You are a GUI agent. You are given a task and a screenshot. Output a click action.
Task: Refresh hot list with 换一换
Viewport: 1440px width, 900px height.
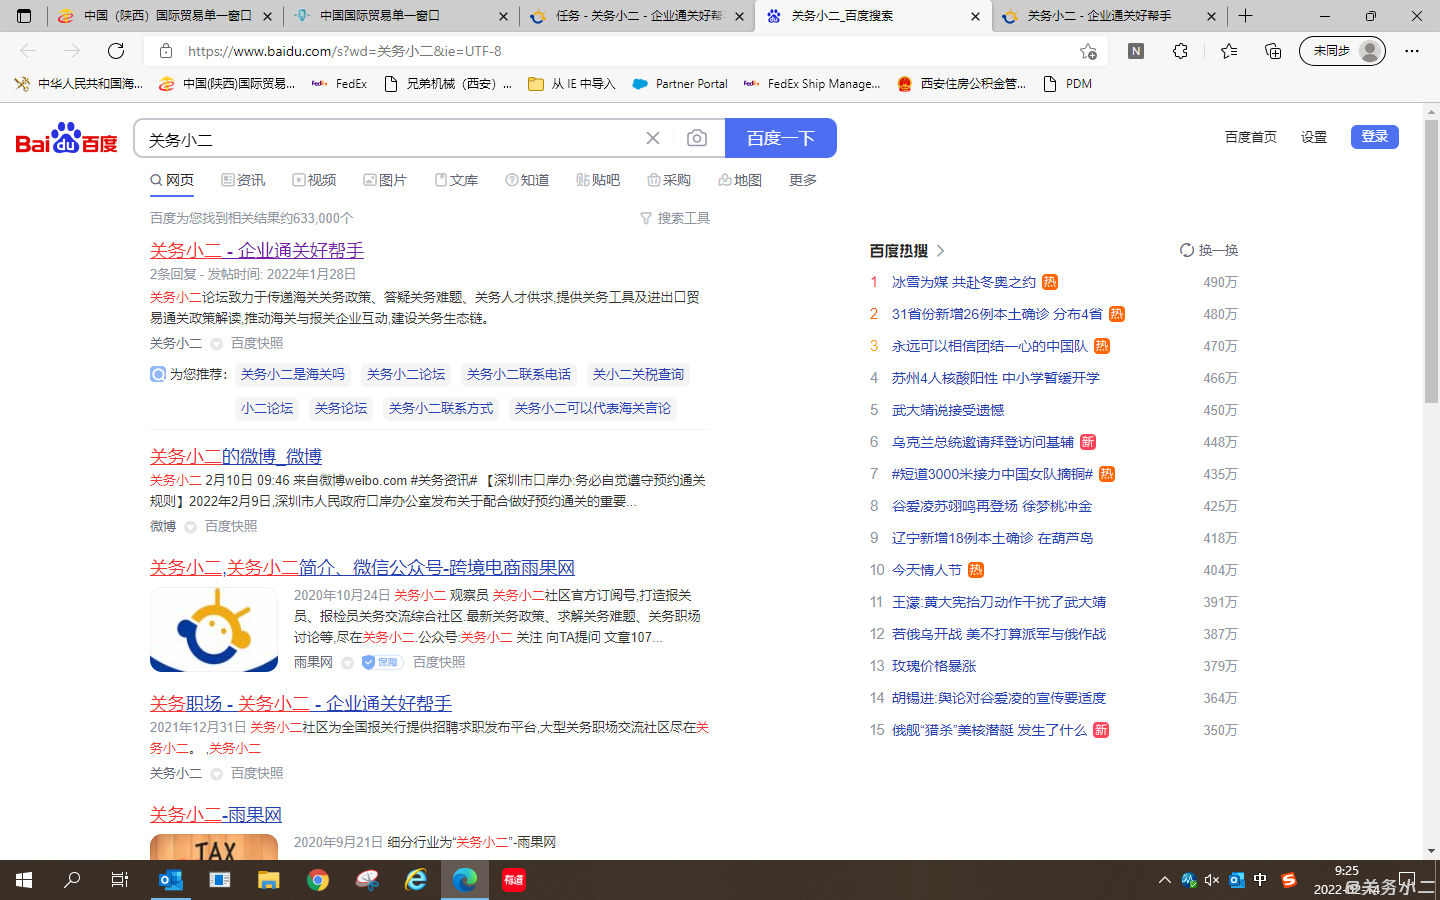[1209, 250]
